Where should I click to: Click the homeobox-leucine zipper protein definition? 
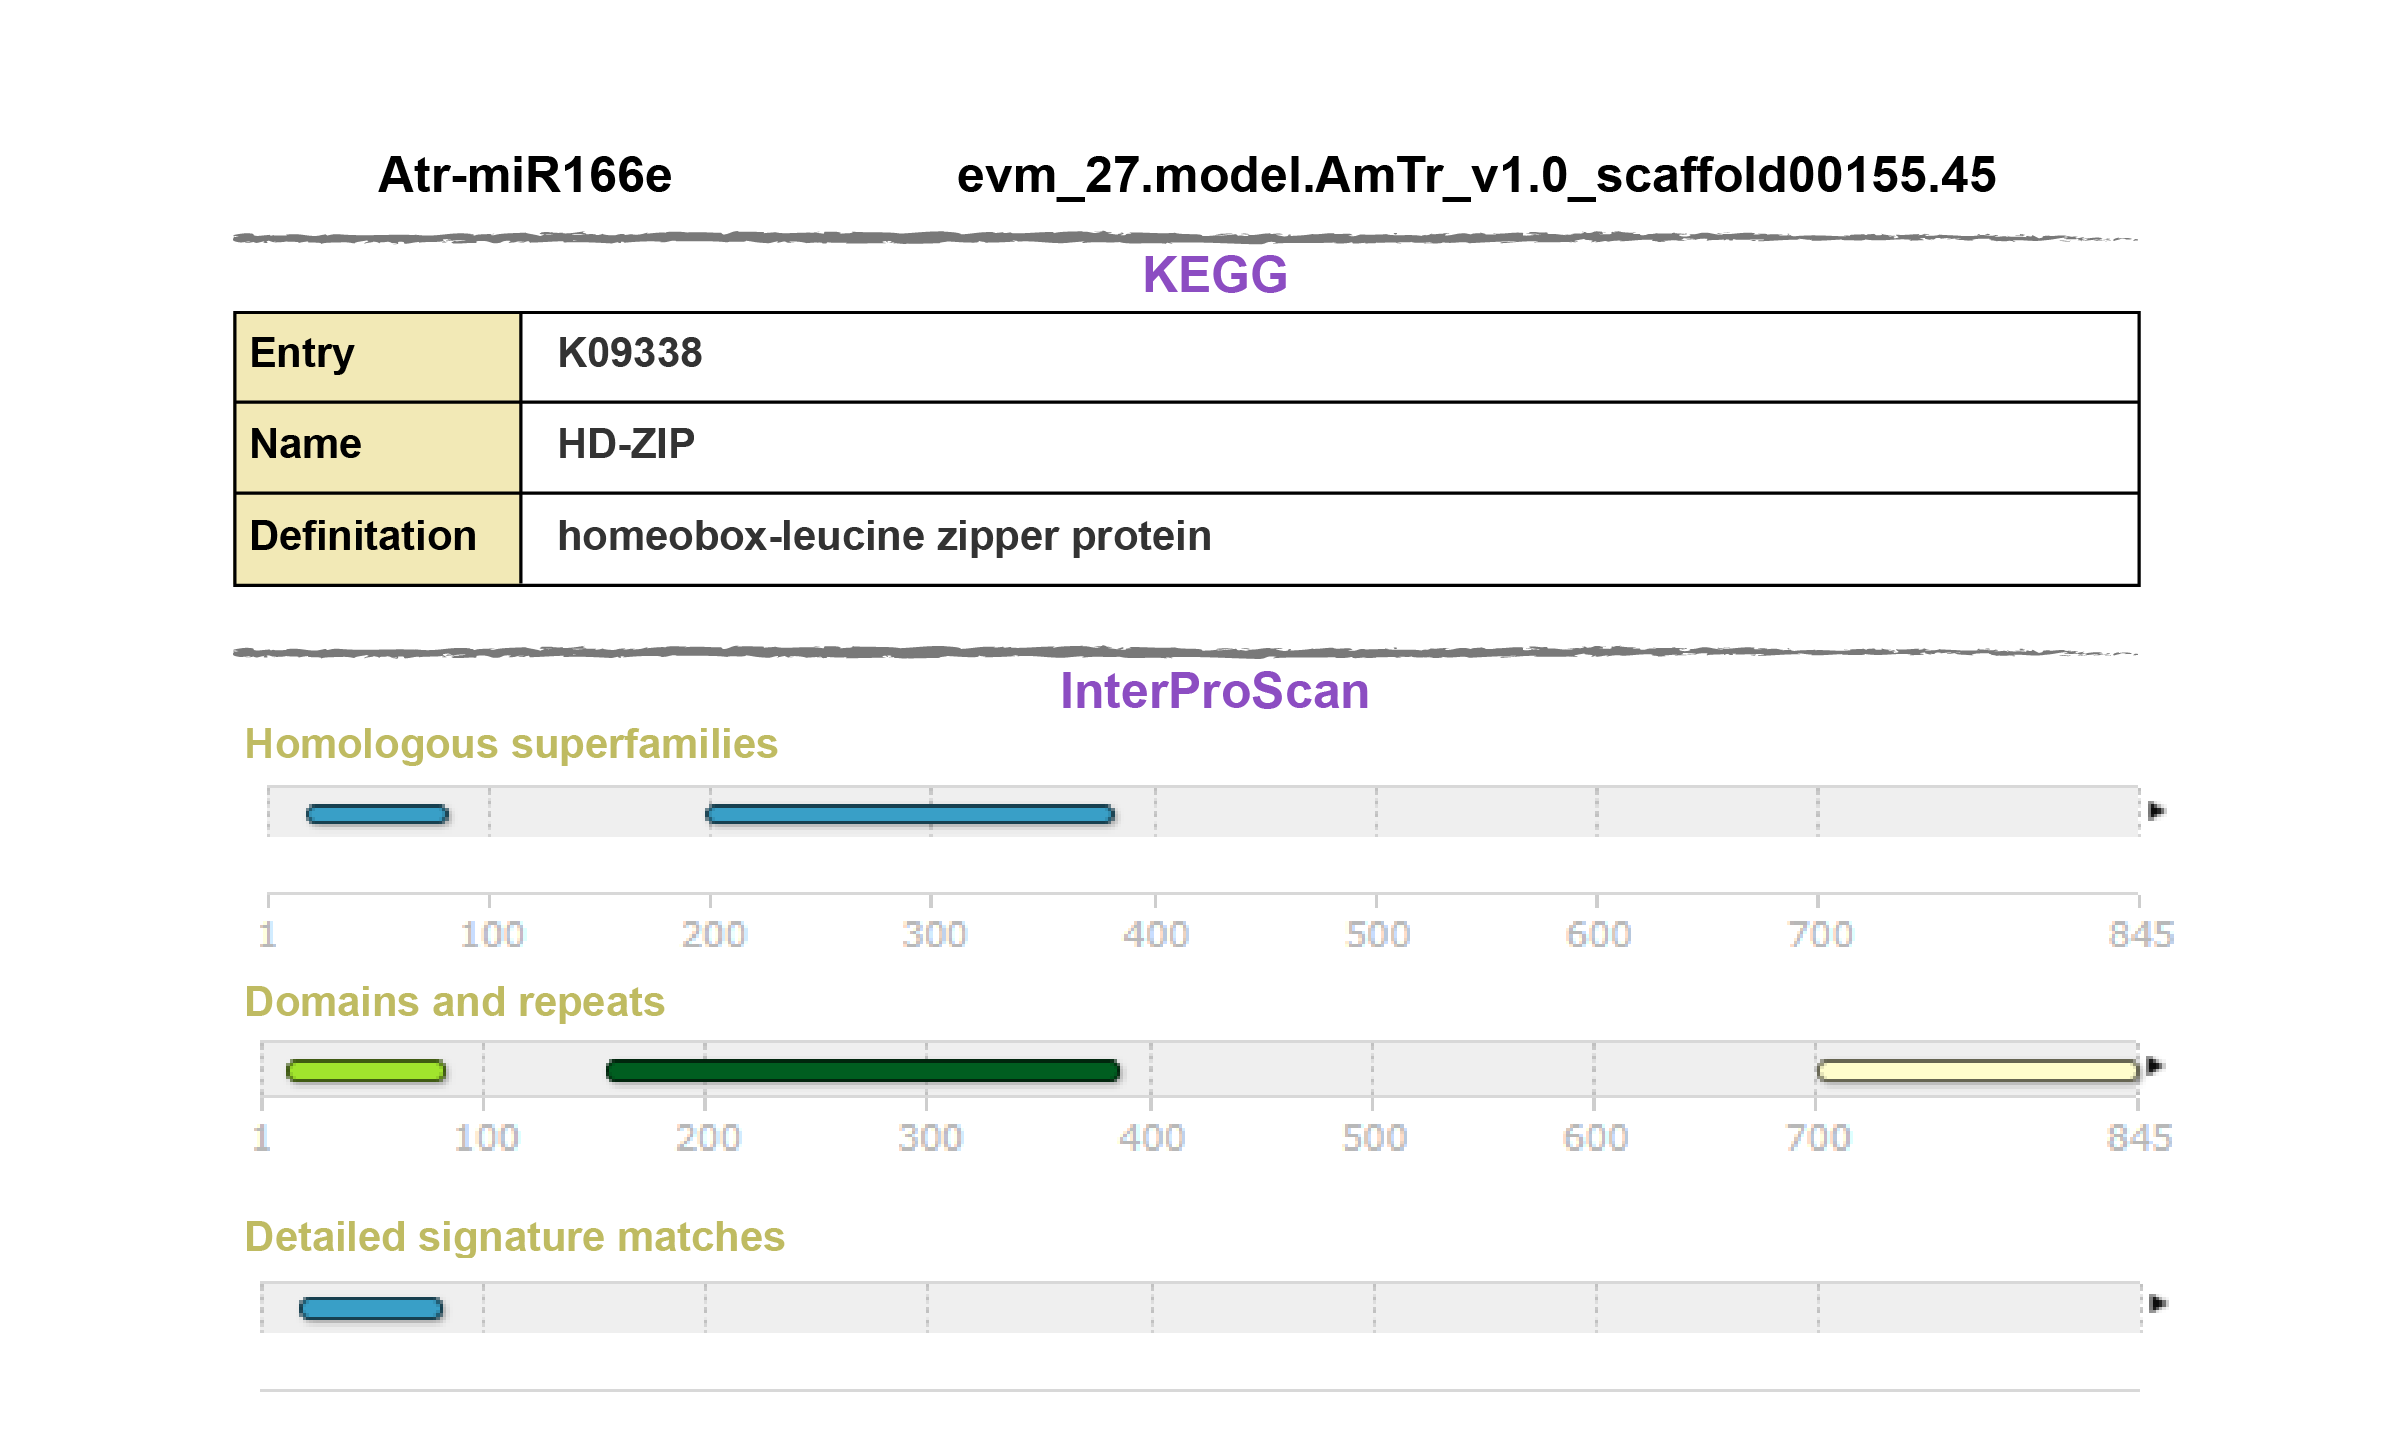pos(884,536)
